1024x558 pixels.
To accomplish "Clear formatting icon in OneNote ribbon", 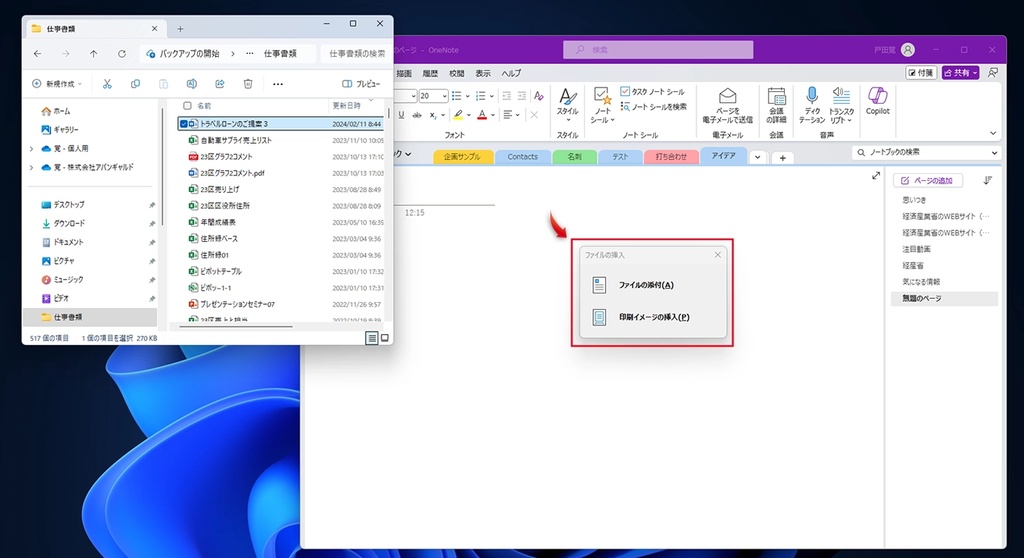I will click(538, 96).
